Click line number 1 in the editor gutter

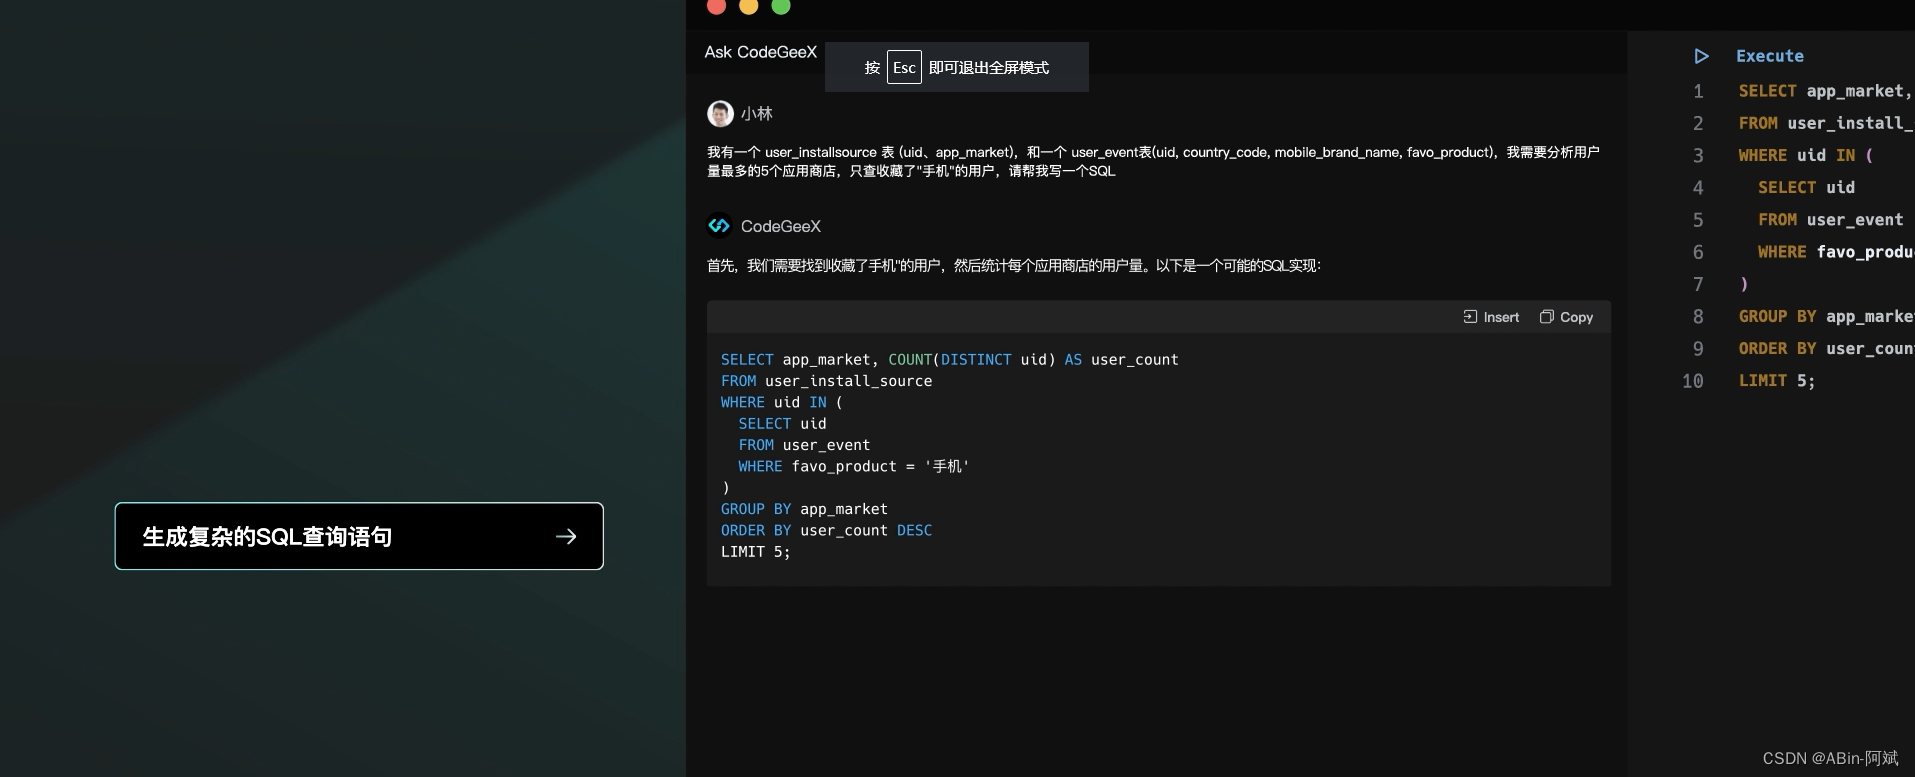(x=1698, y=91)
